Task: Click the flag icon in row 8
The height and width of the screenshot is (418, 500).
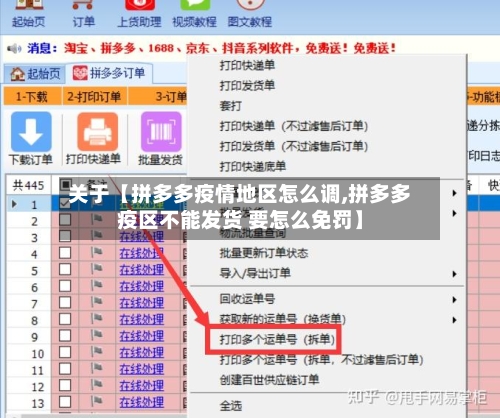Action: (x=96, y=319)
